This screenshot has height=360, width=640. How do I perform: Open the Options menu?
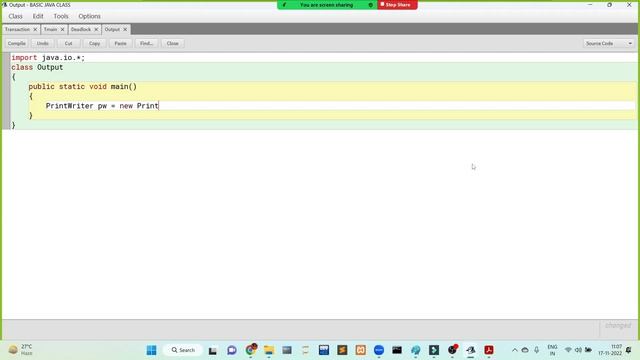point(89,16)
